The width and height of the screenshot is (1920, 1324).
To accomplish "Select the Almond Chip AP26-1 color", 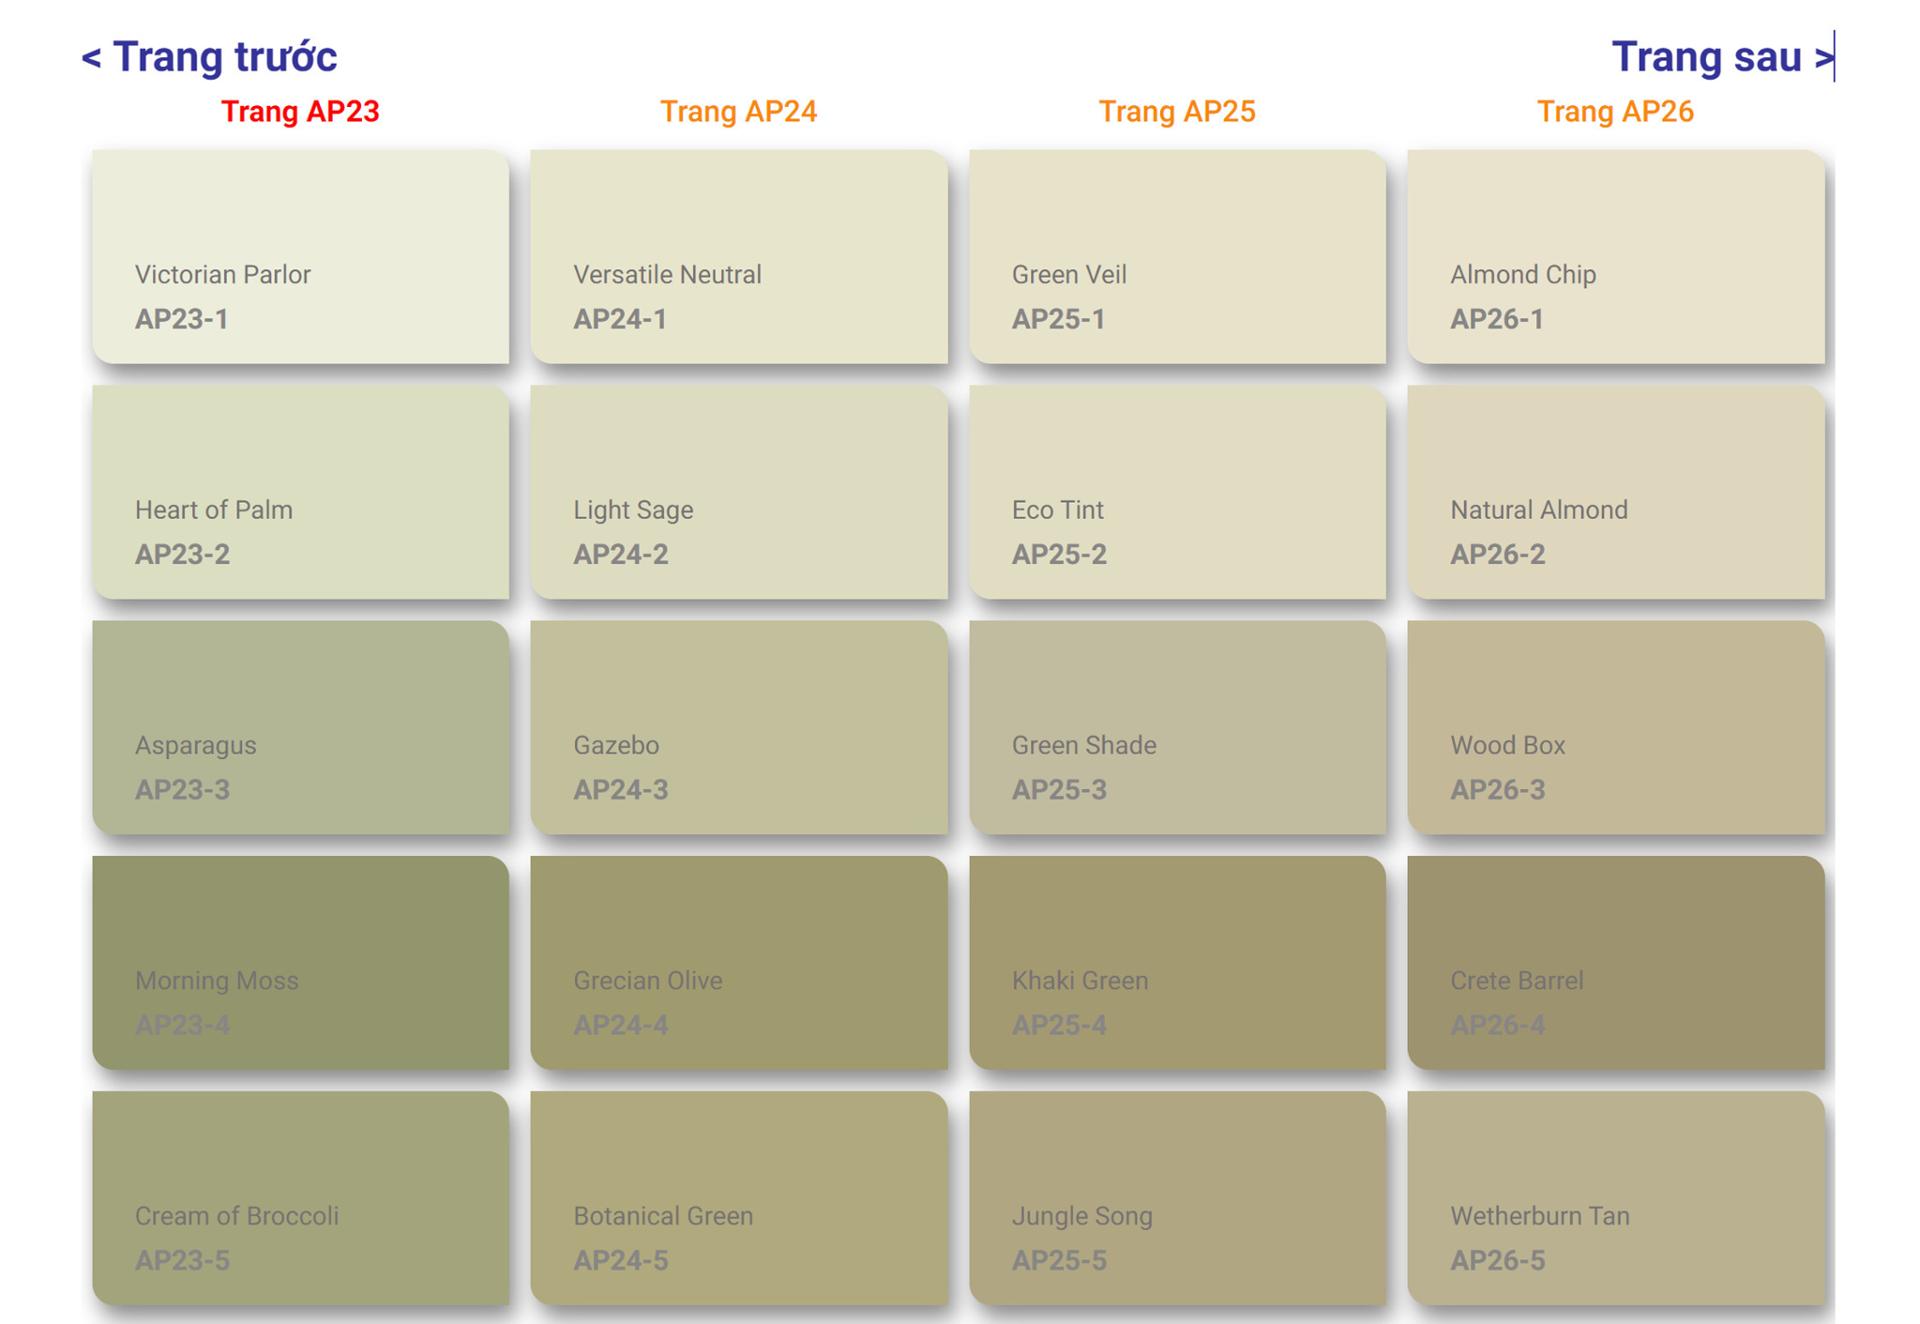I will pos(1615,257).
